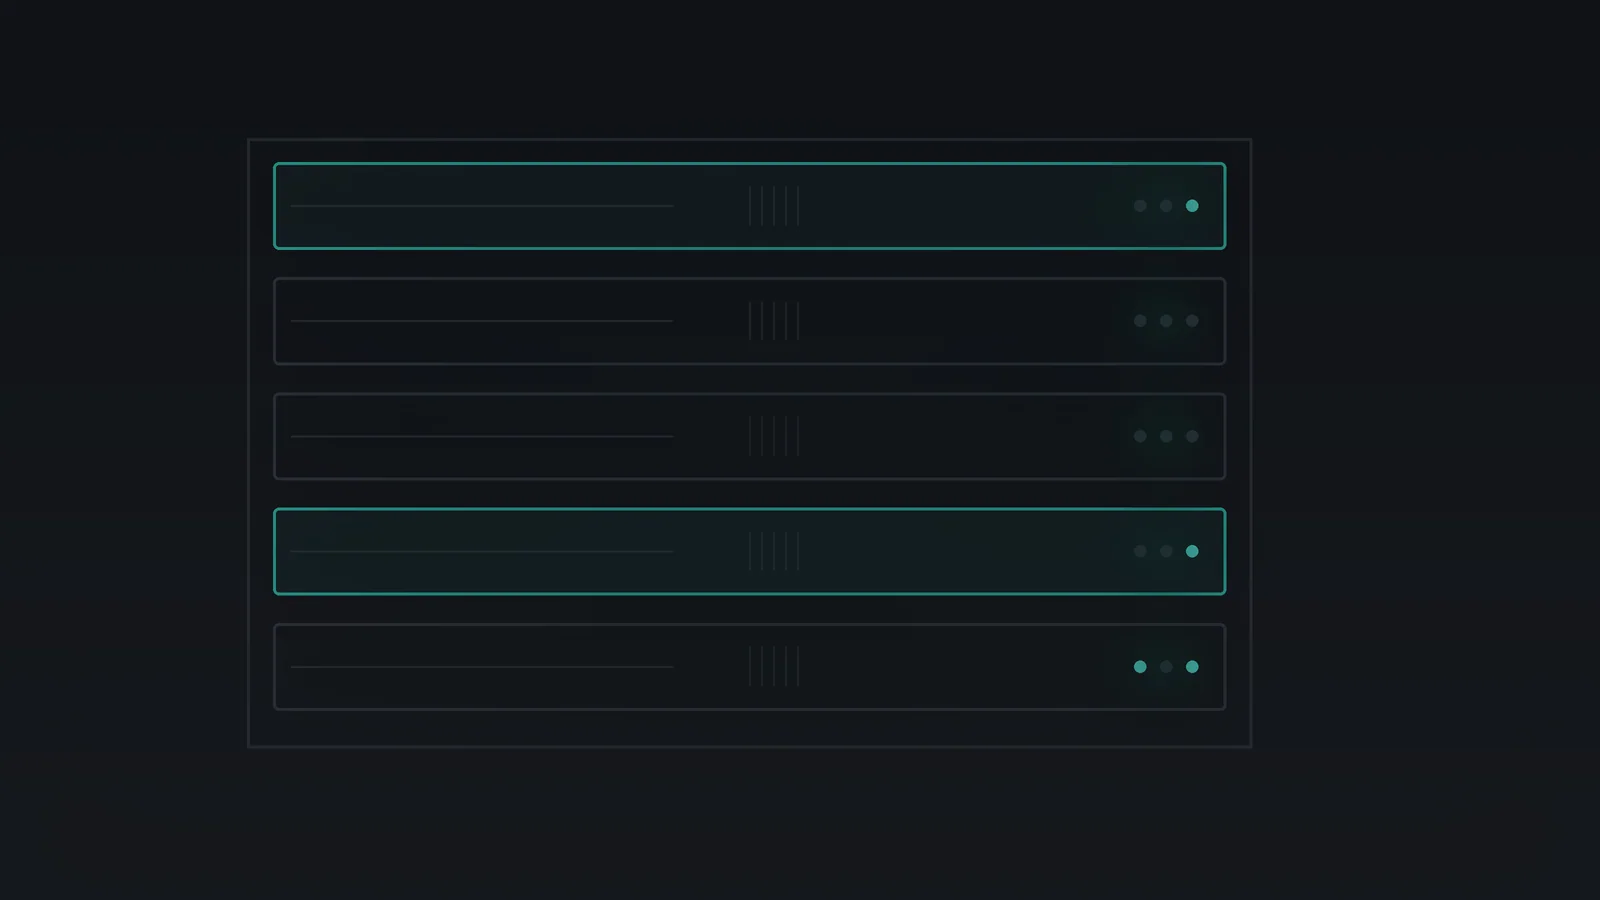Click the leftmost dim dot in the fourth row

[x=1140, y=551]
